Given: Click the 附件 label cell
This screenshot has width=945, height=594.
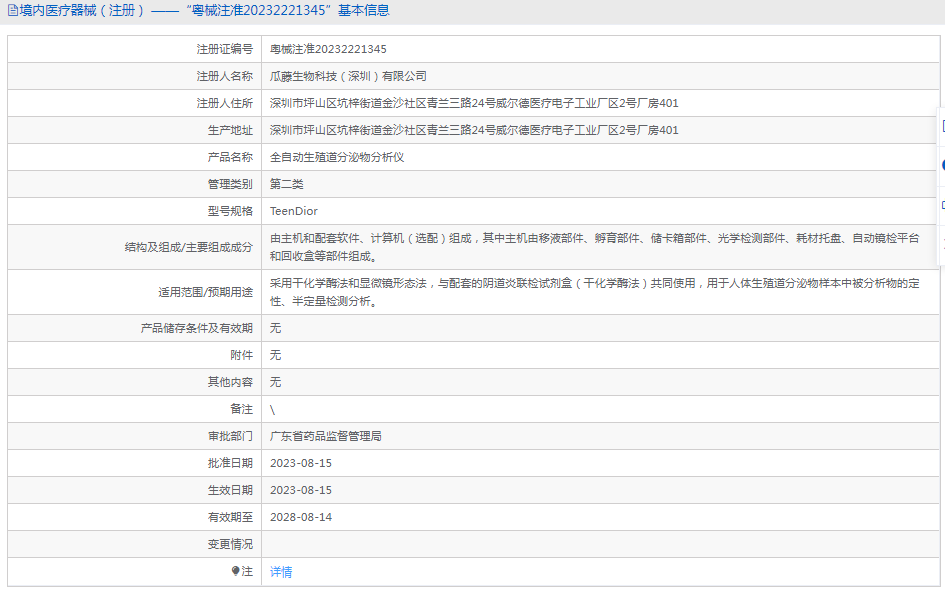Looking at the screenshot, I should pyautogui.click(x=134, y=355).
